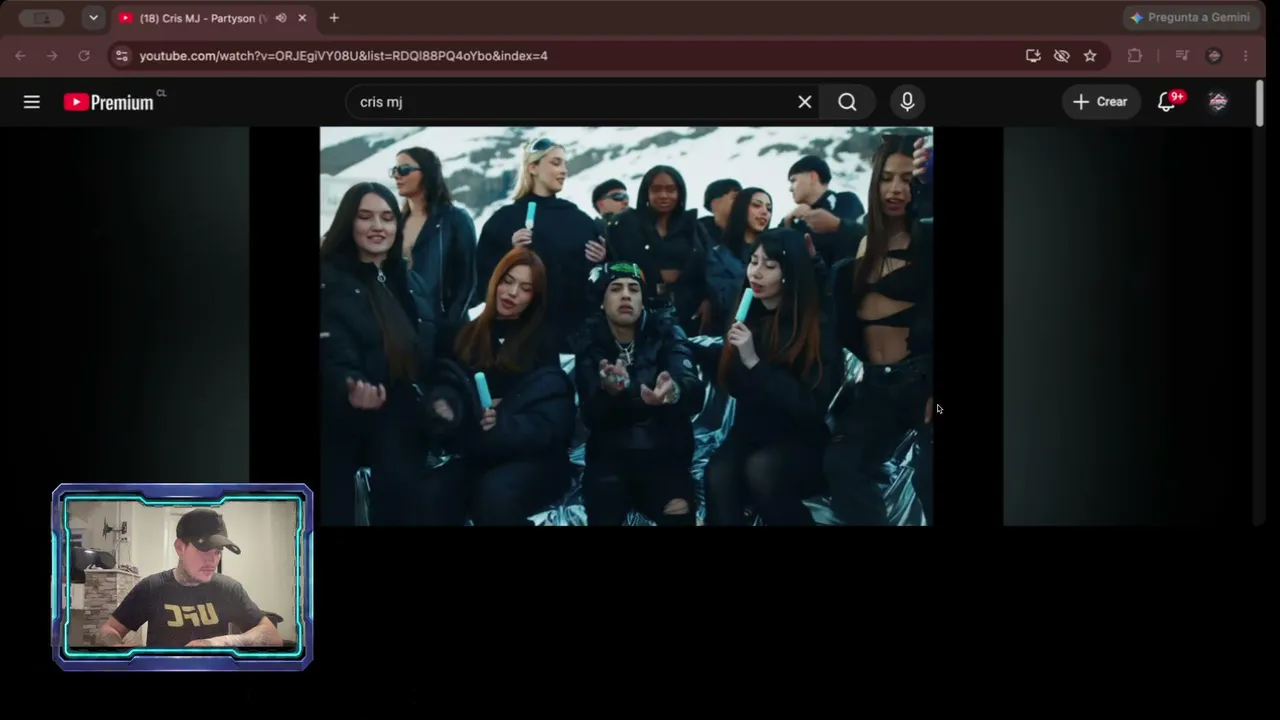Open the Chrome profile avatar

1214,56
